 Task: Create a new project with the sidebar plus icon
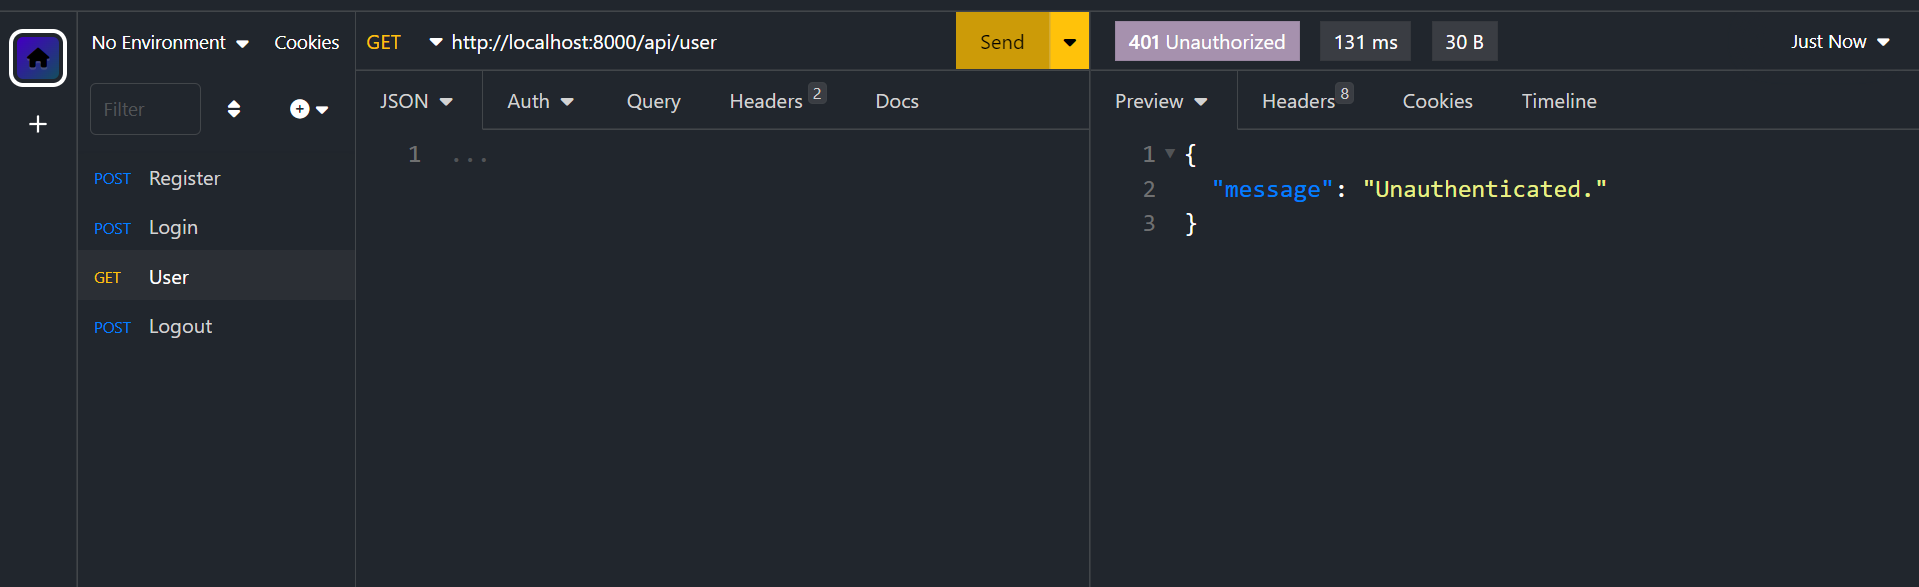[37, 124]
